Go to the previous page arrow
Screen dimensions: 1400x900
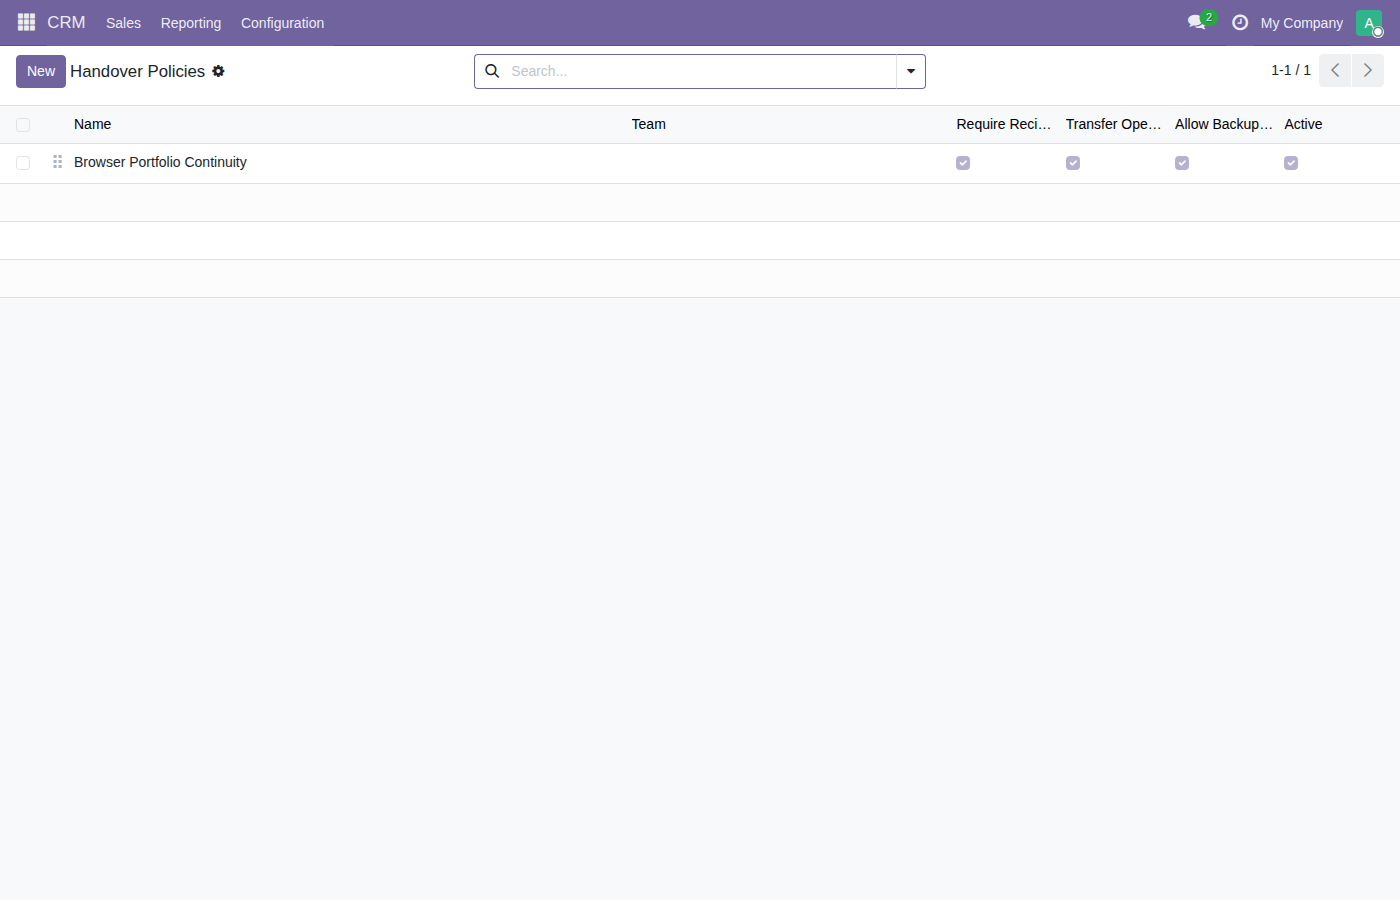(1335, 70)
